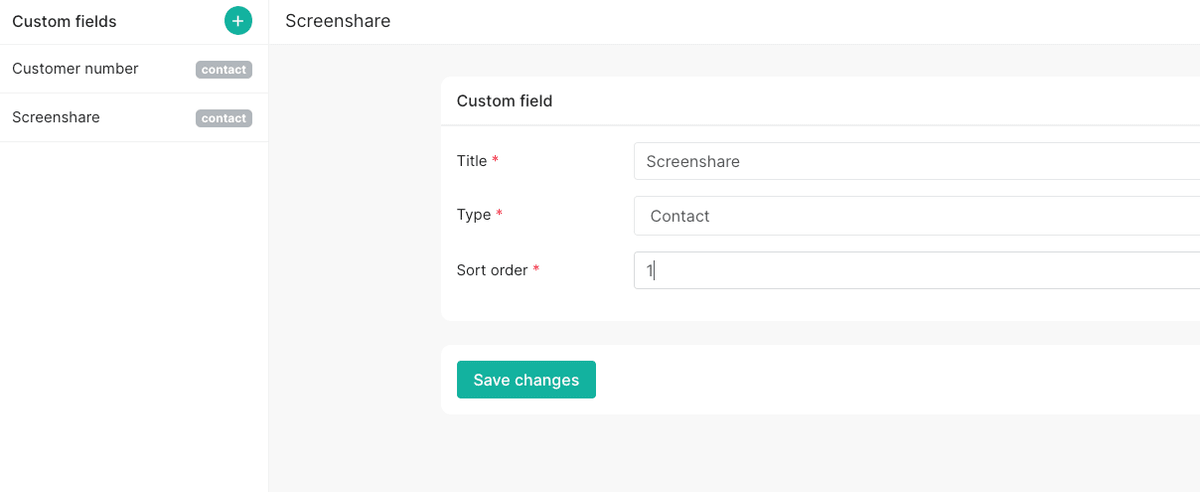Open the Customer number custom field
The image size is (1200, 492).
coord(134,69)
